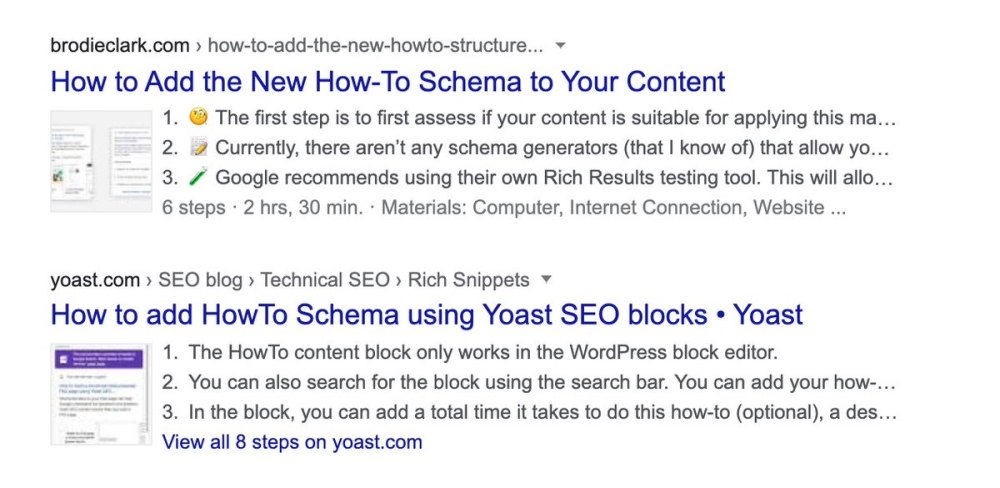1000x488 pixels.
Task: Expand the dropdown arrow after Rich Snippets breadcrumb
Action: click(545, 279)
